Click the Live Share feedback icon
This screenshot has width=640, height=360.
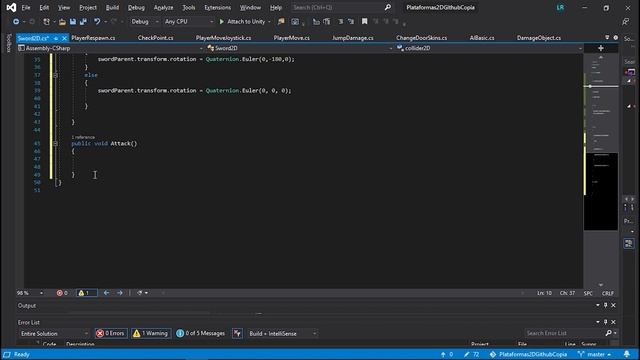626,22
